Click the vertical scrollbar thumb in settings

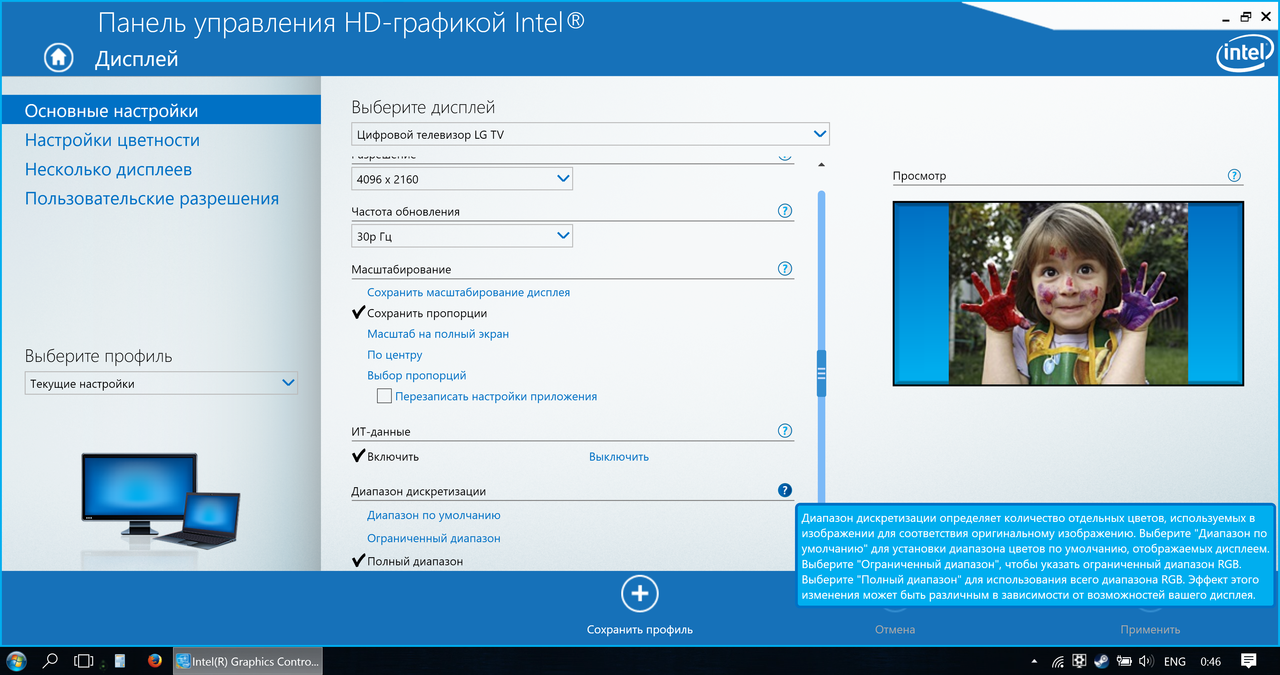point(822,372)
